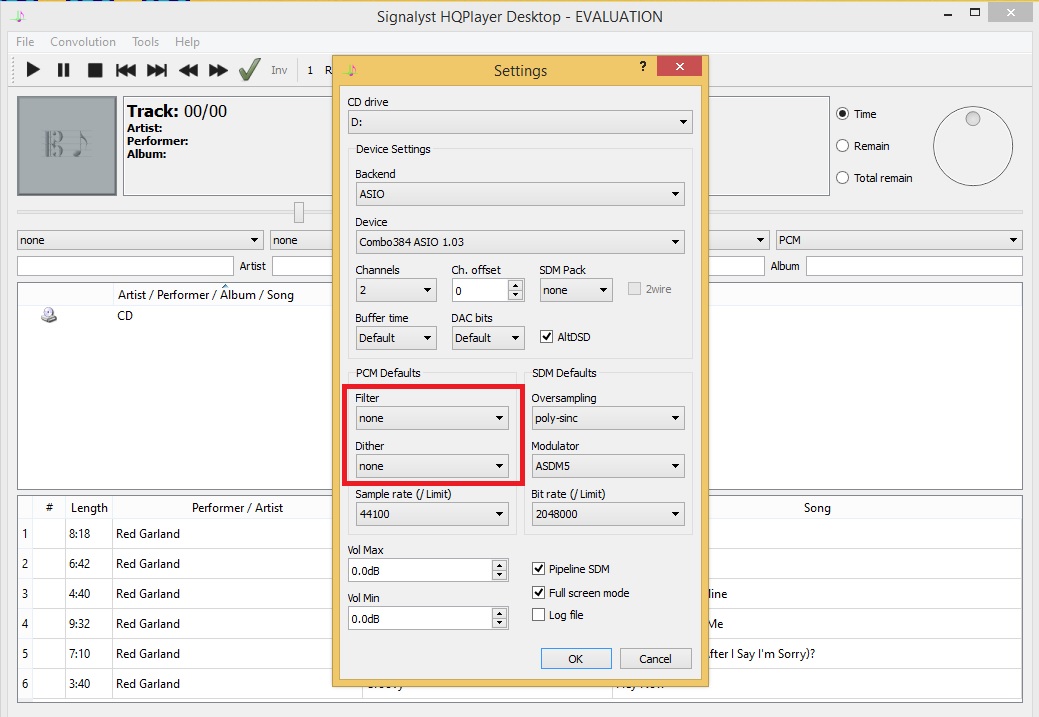Image resolution: width=1039 pixels, height=717 pixels.
Task: Increase the Ch. offset value
Action: coord(515,285)
